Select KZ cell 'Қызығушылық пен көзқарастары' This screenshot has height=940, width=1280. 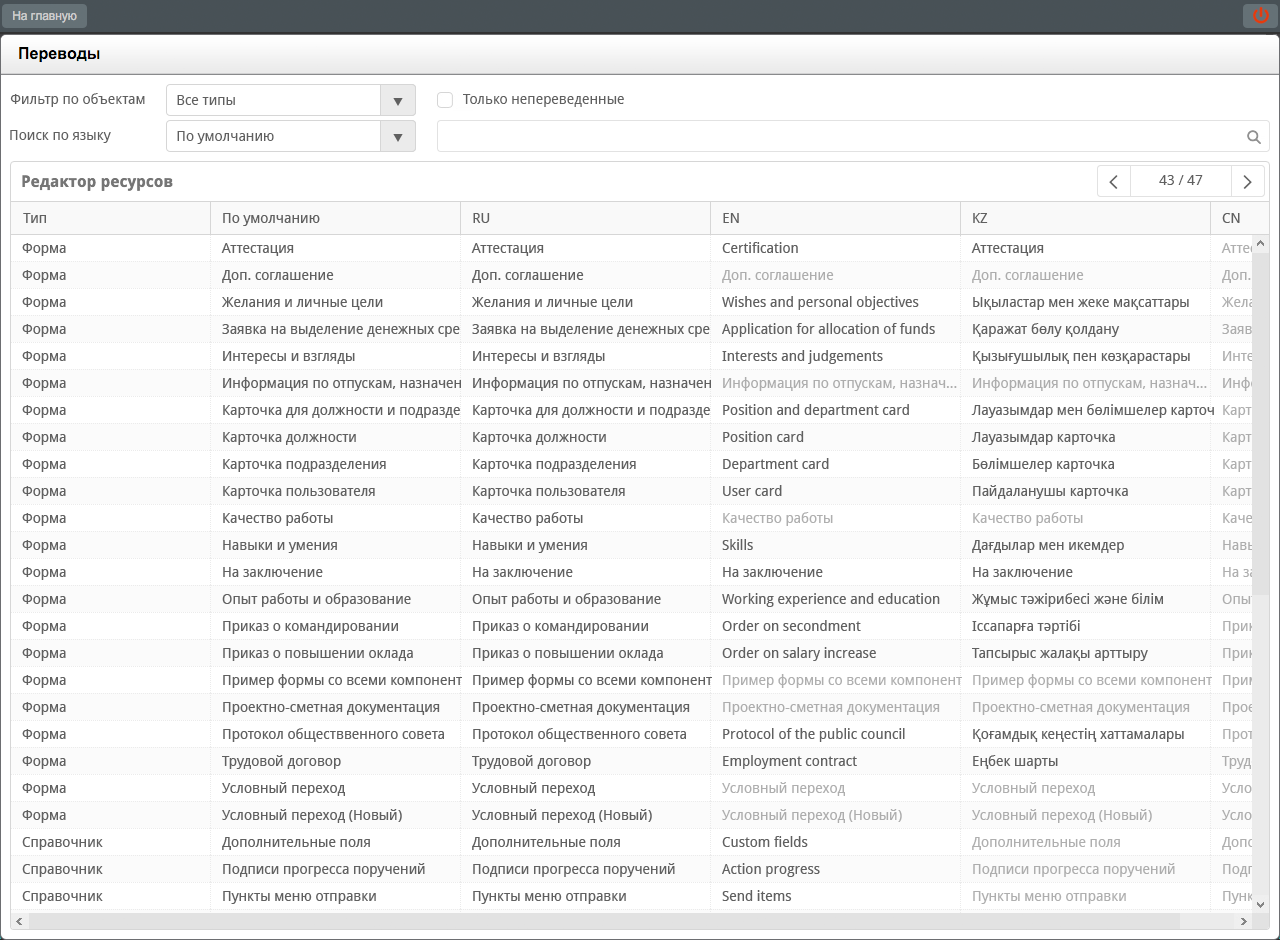pyautogui.click(x=1086, y=356)
